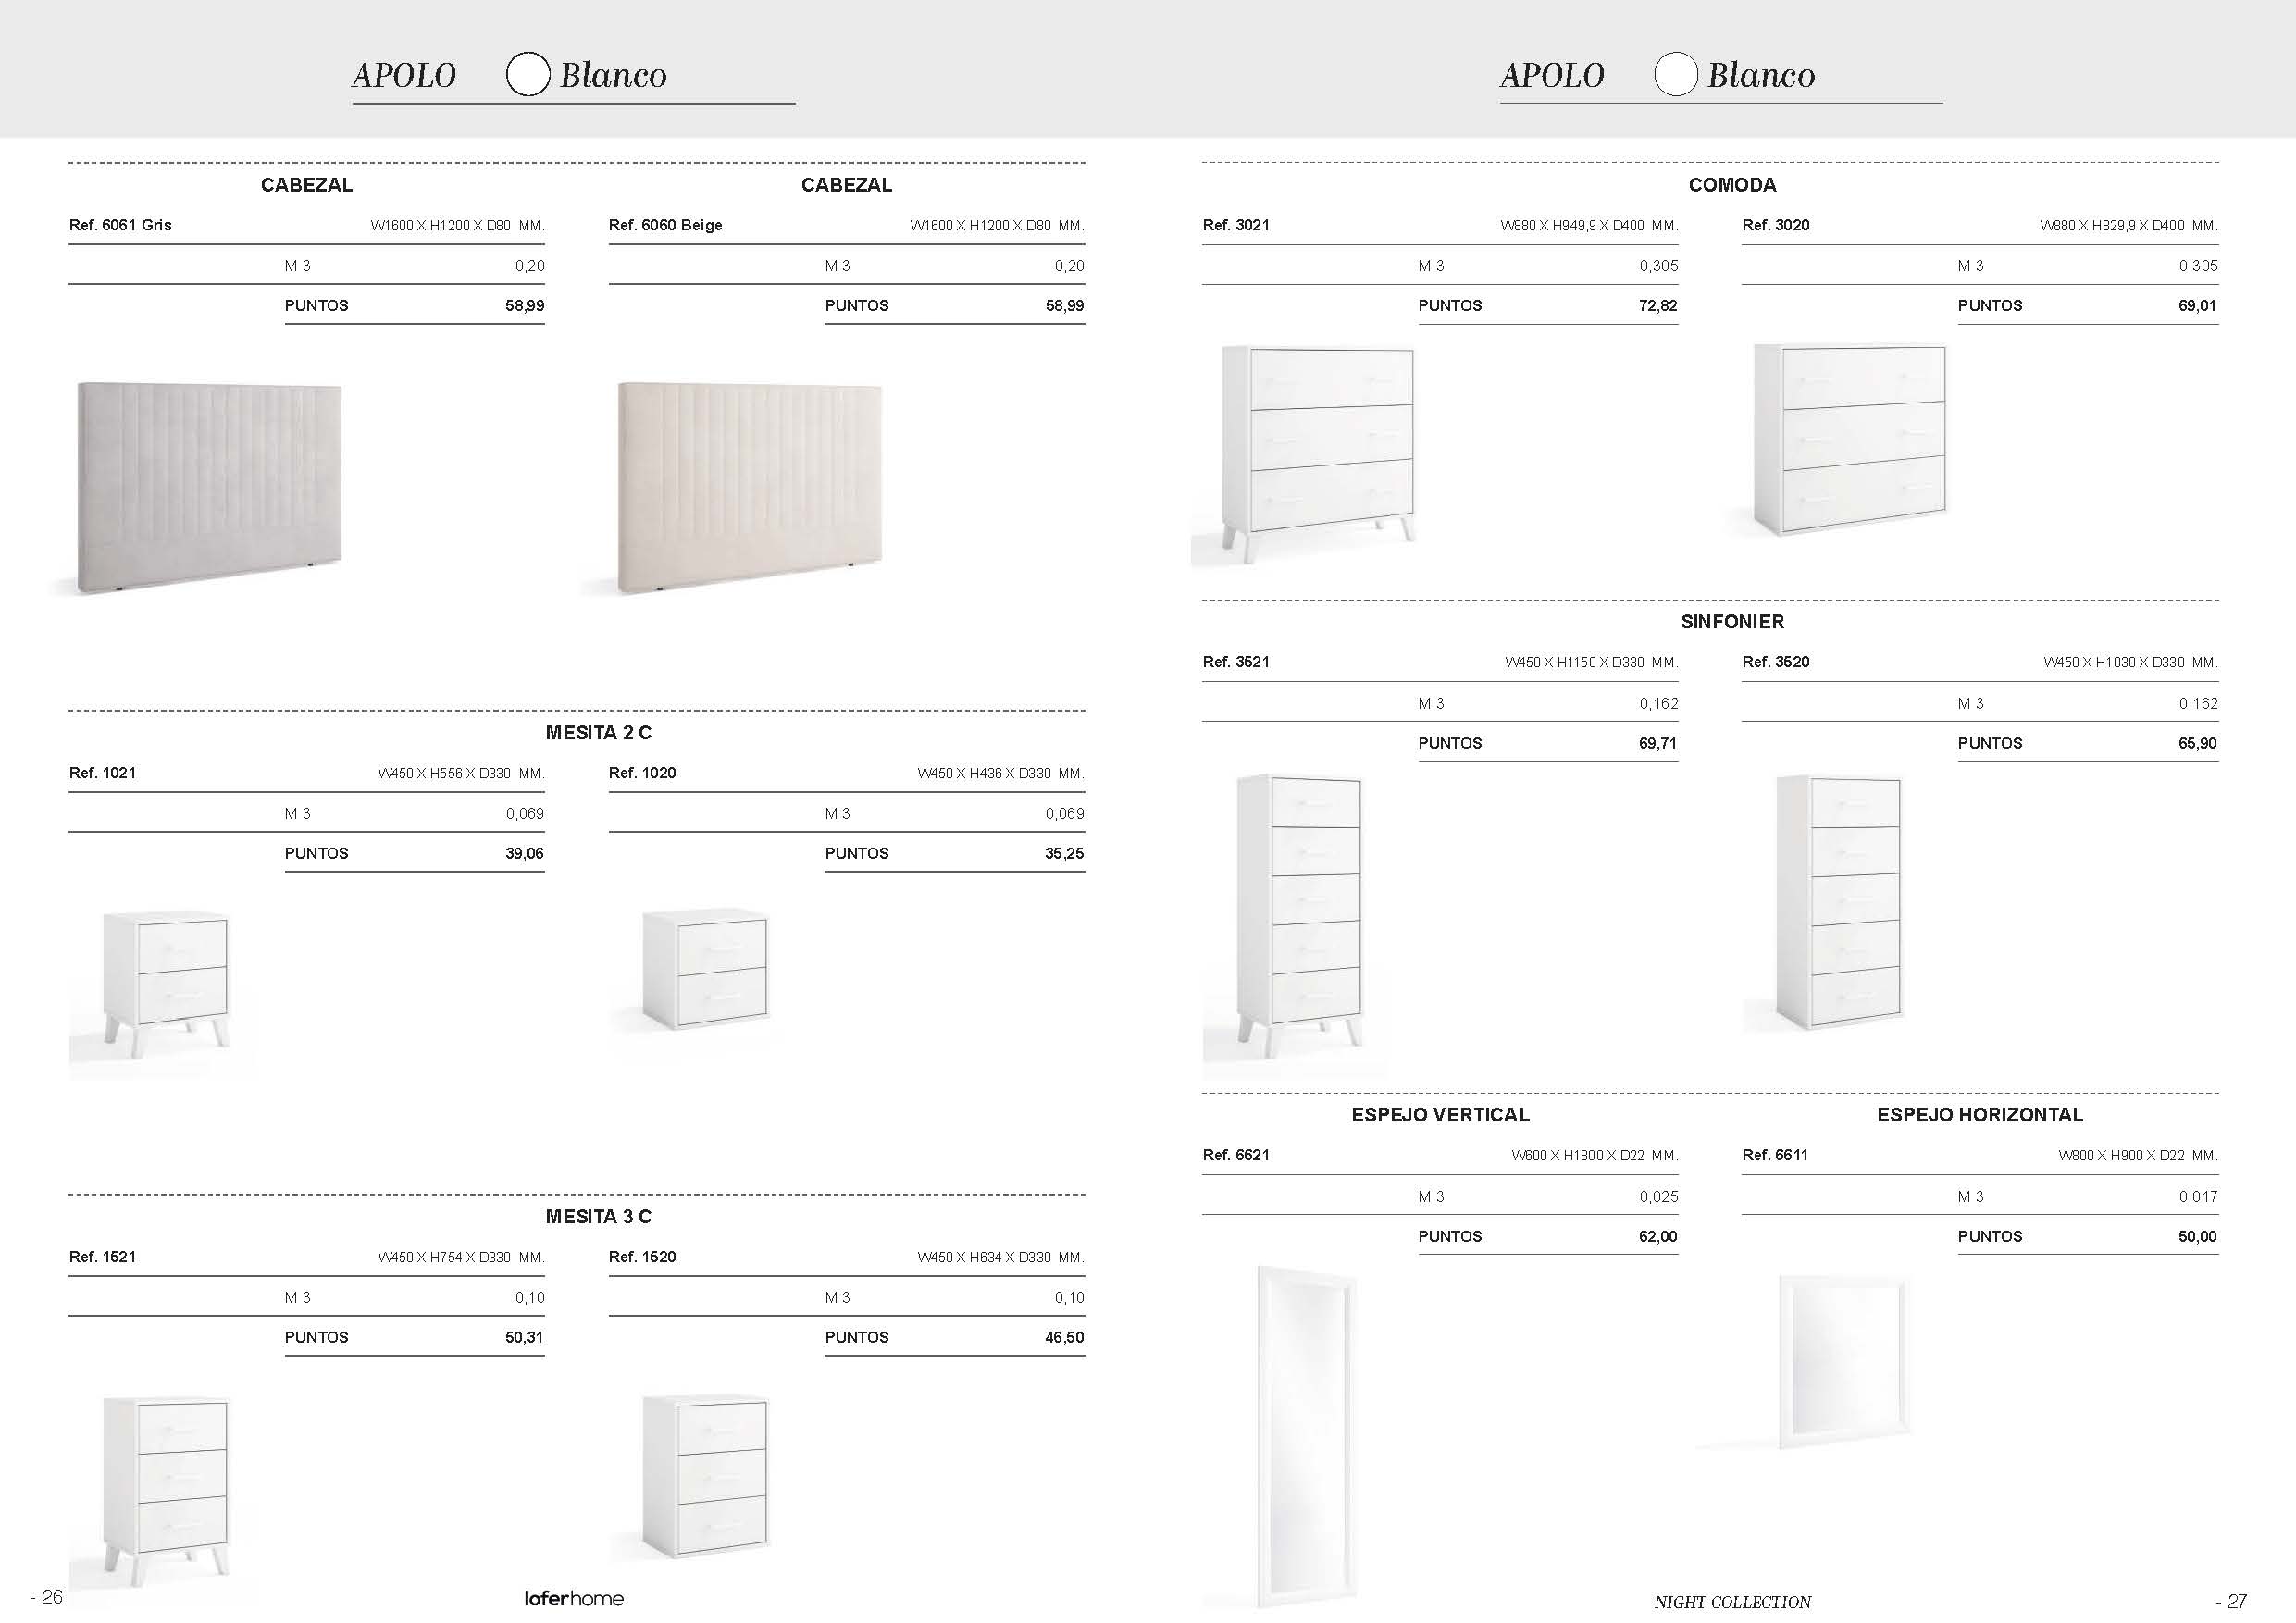2296x1623 pixels.
Task: Select the grey headboard image Ref. 6061
Action: (x=209, y=488)
